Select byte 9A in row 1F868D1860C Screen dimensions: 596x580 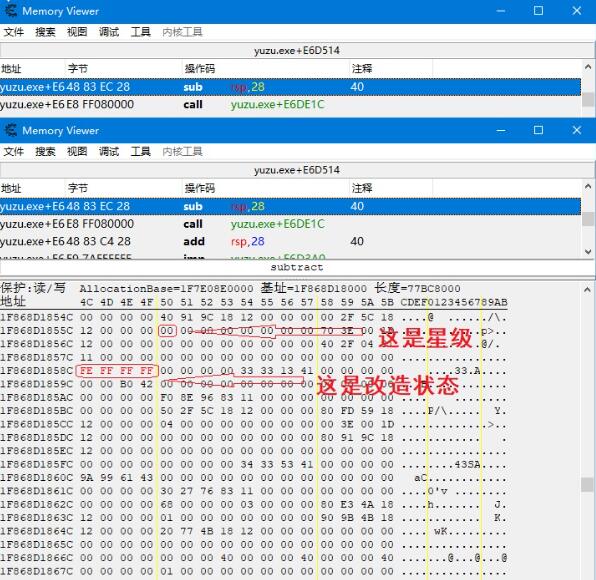point(86,478)
